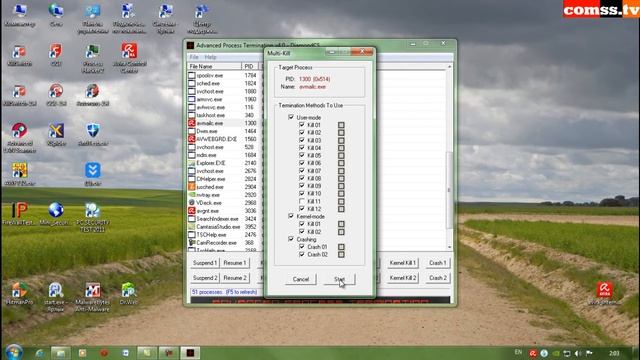Uncheck Crash 01 checkbox
The image size is (640, 360).
click(x=302, y=247)
